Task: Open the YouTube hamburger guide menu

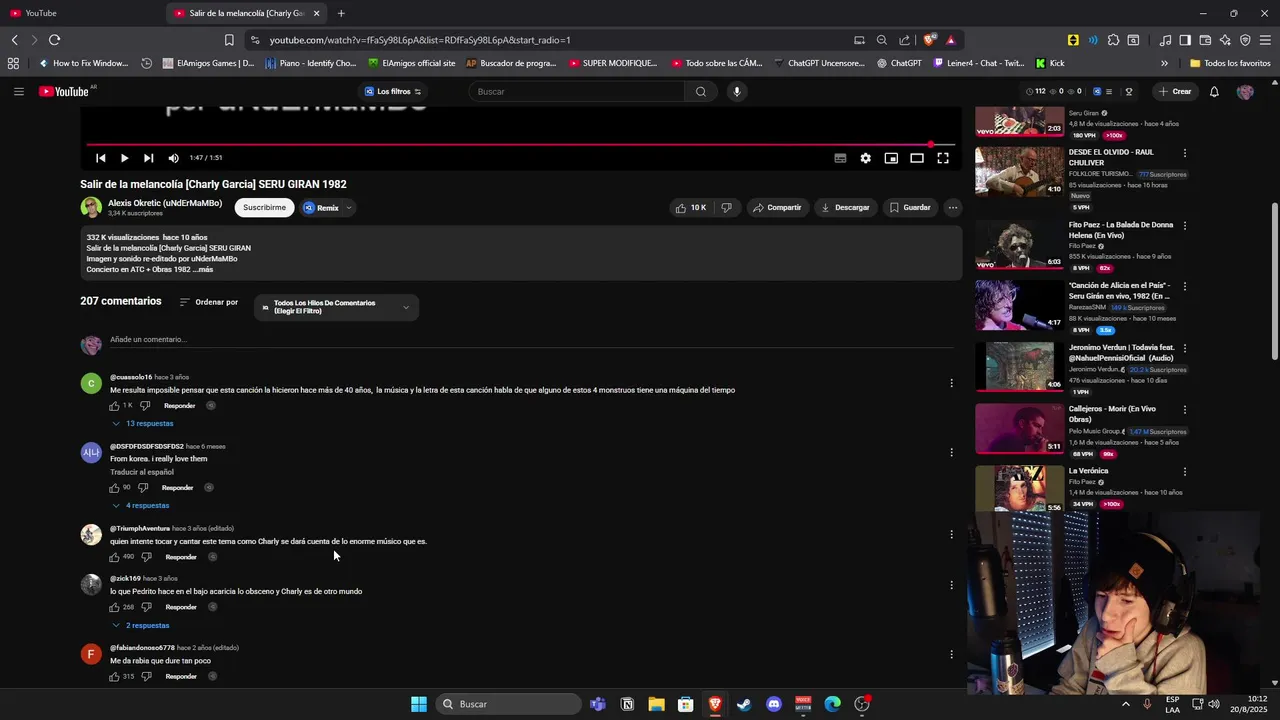Action: [18, 91]
